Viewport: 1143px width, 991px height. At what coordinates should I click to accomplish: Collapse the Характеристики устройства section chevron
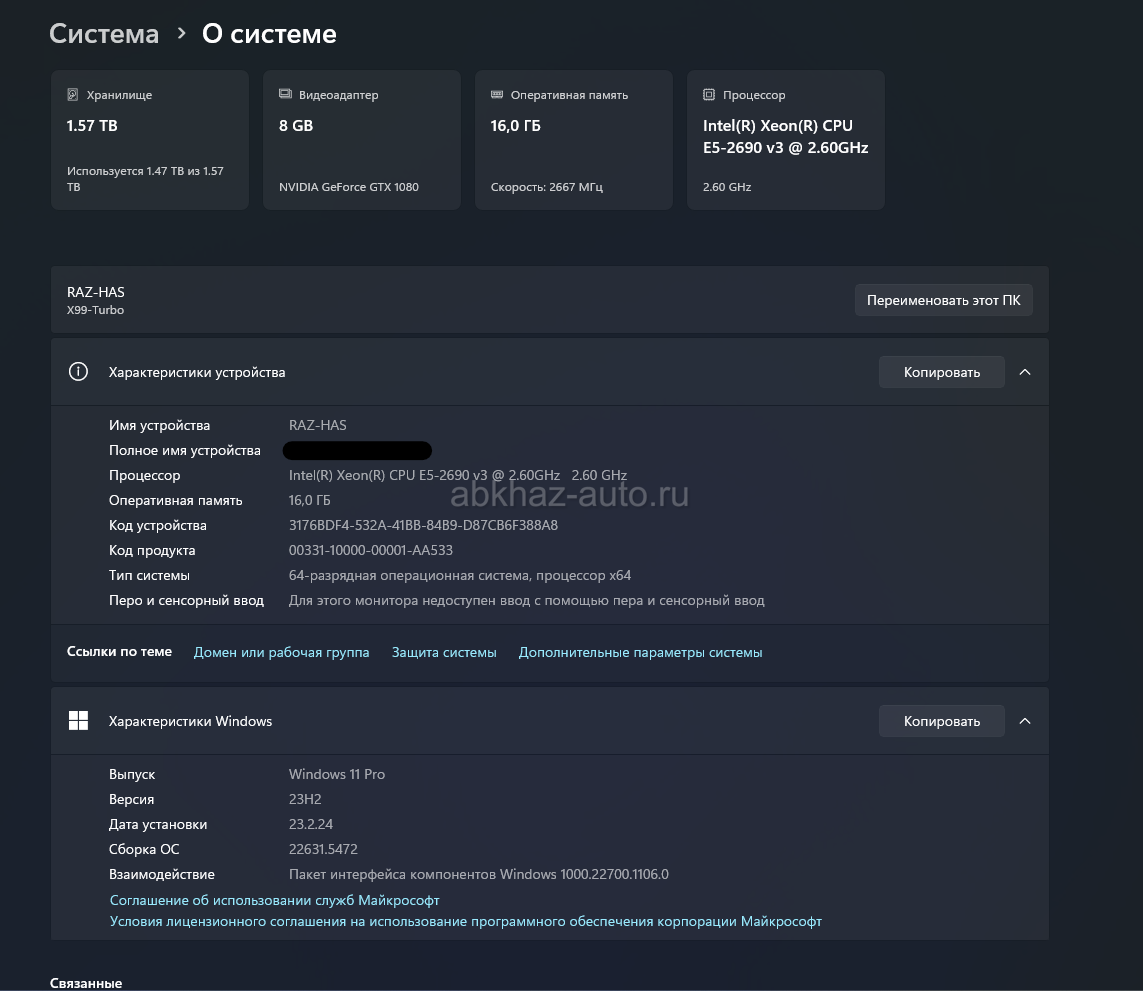(x=1025, y=372)
